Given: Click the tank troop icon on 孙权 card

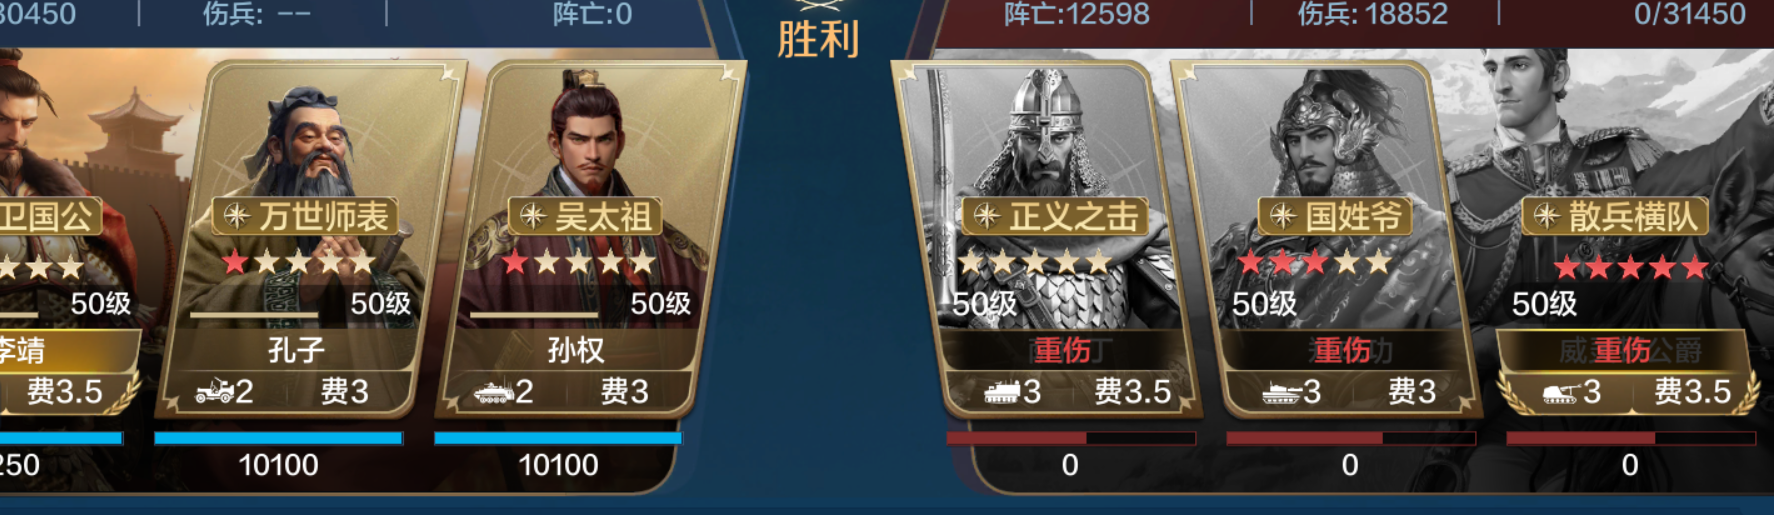Looking at the screenshot, I should 494,392.
